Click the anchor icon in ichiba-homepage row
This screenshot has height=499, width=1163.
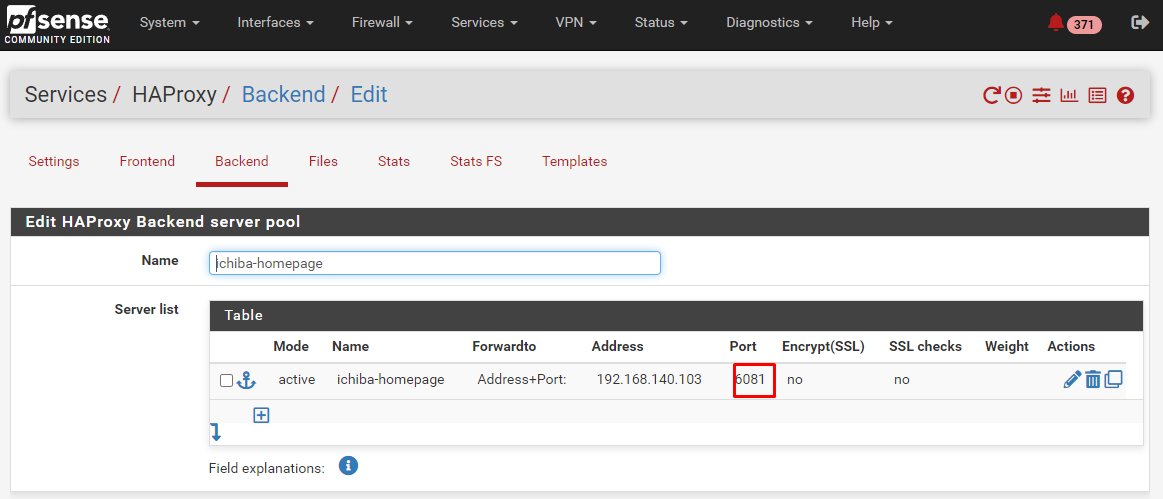pos(246,380)
